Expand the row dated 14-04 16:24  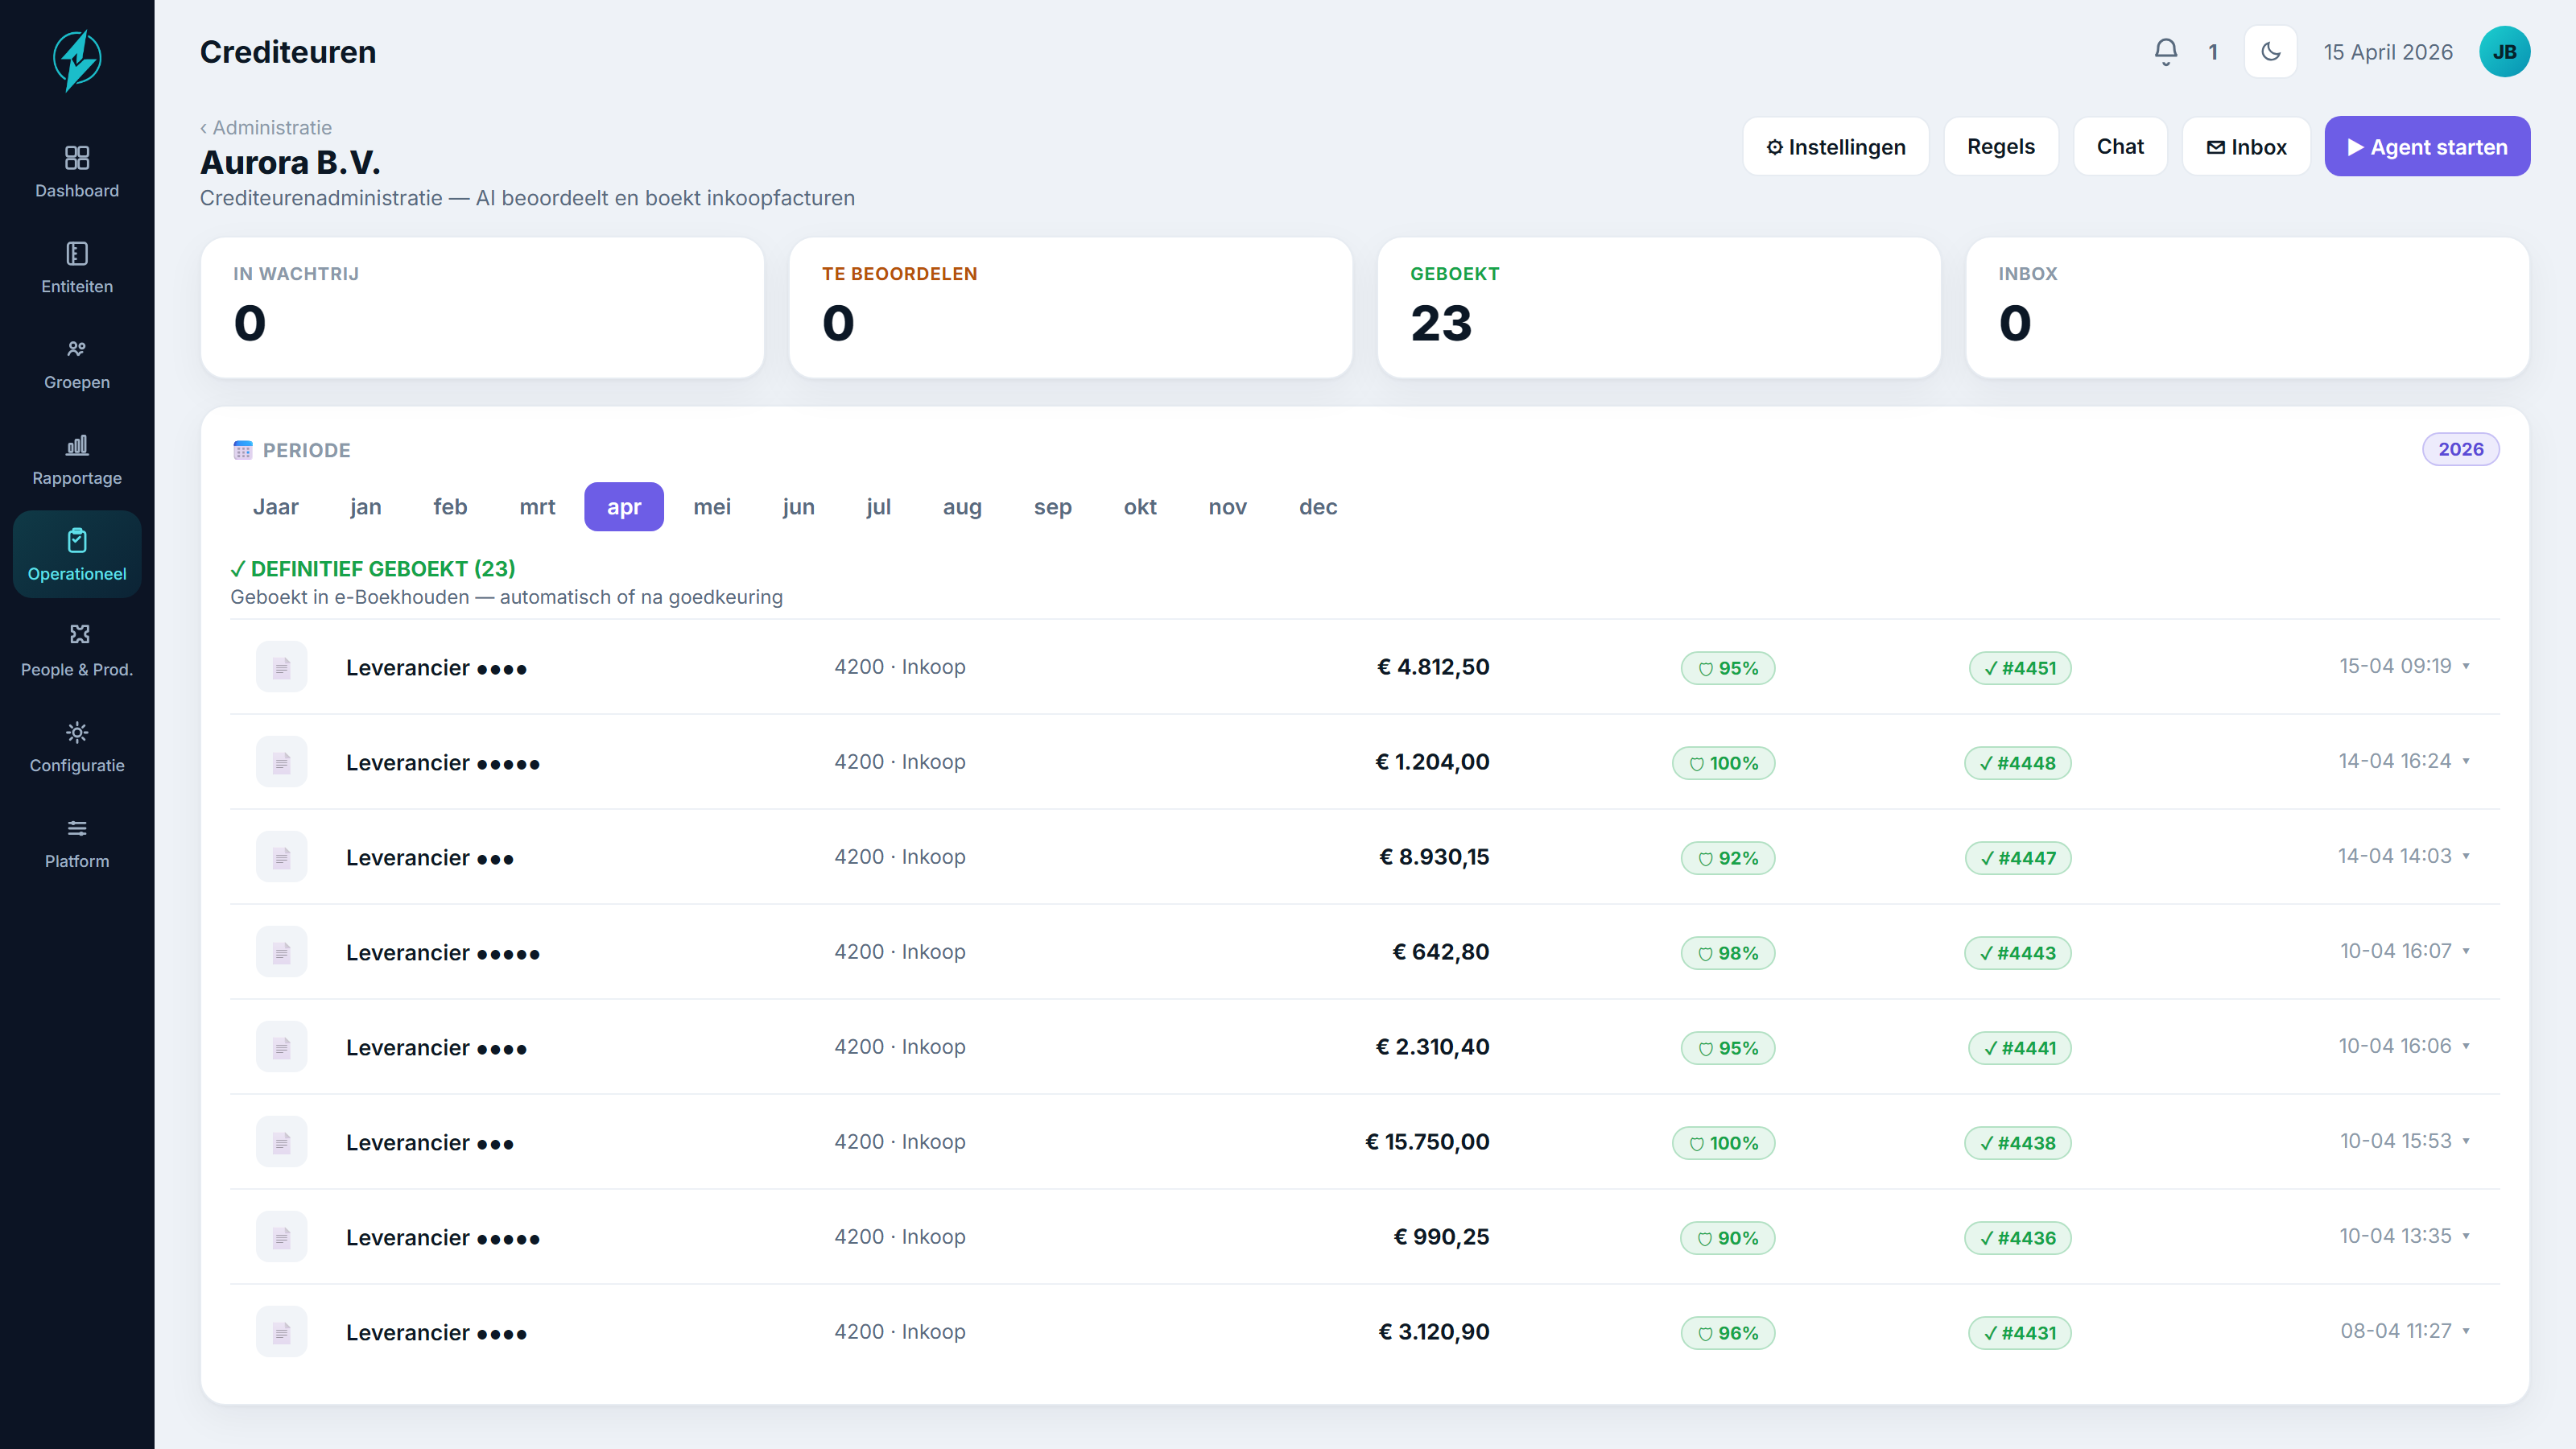click(2466, 761)
